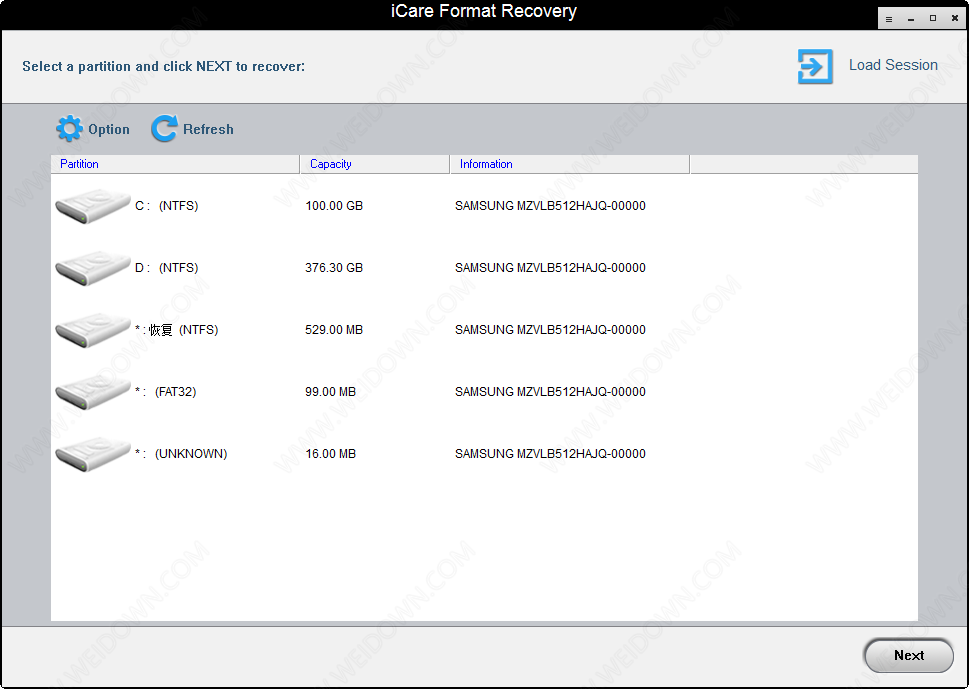Open the title bar menu icon

[x=889, y=19]
